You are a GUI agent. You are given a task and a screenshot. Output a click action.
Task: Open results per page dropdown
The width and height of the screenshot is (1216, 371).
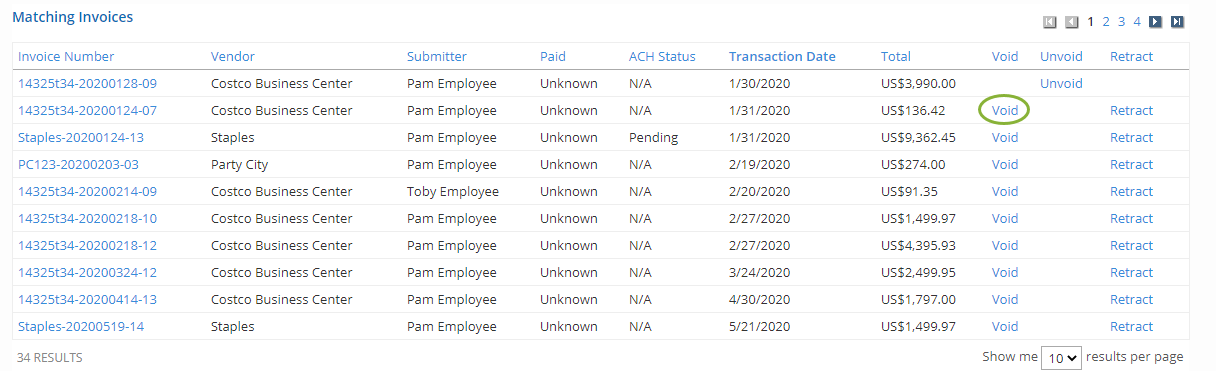click(x=1061, y=357)
